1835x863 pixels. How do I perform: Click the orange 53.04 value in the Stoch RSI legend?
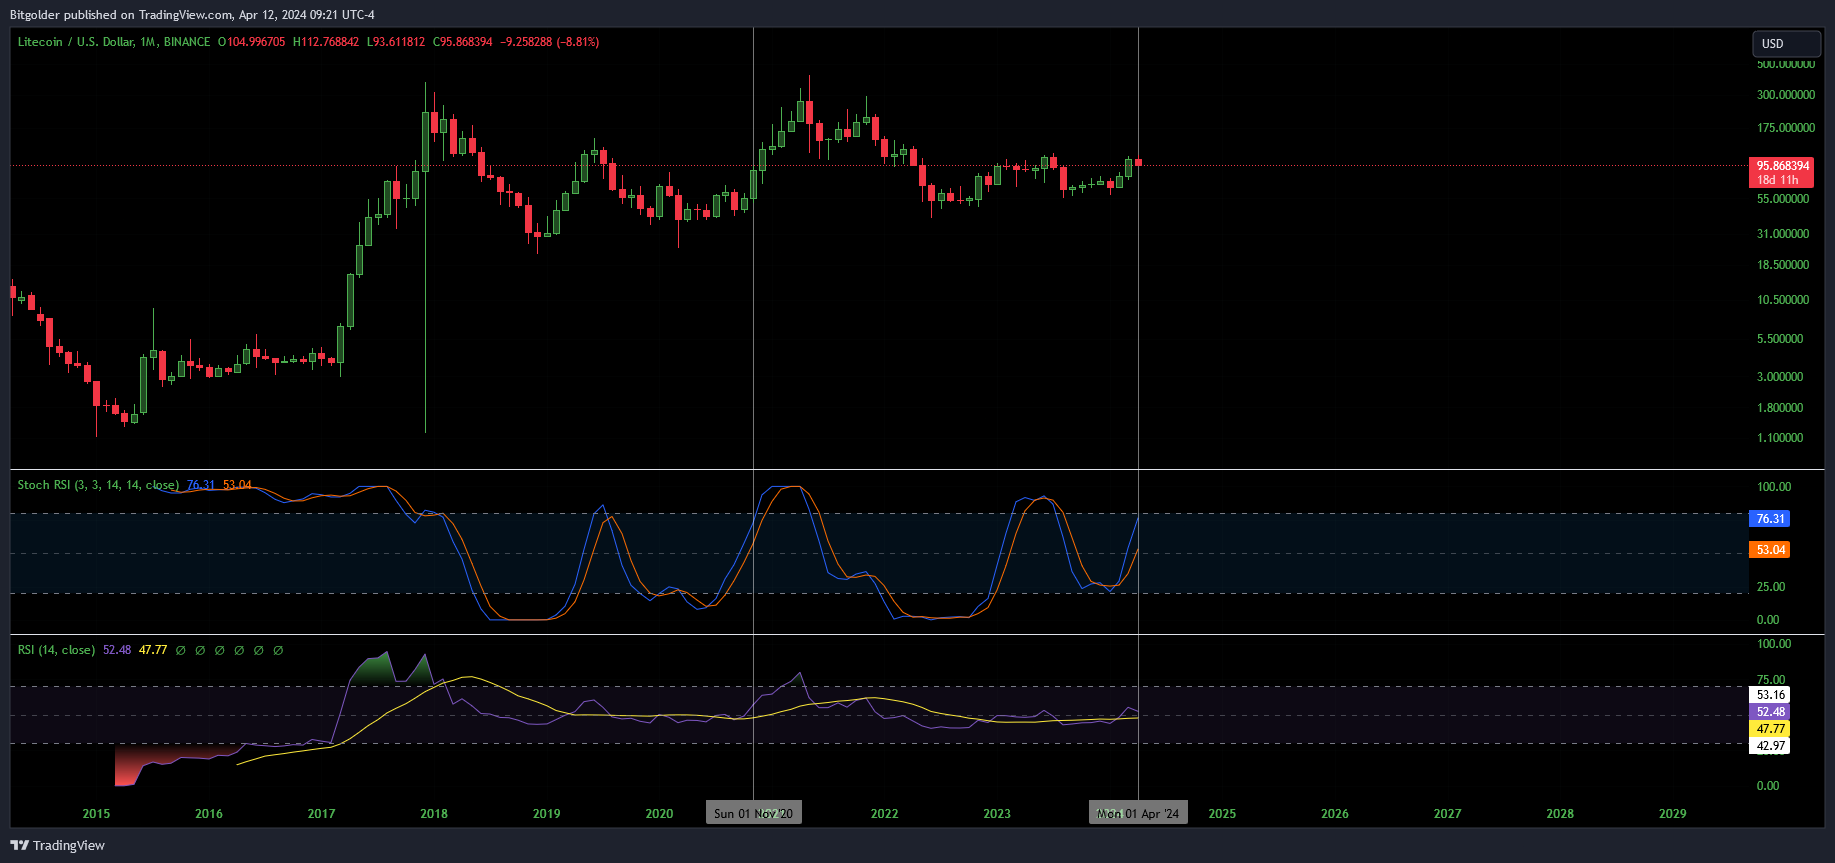point(237,485)
